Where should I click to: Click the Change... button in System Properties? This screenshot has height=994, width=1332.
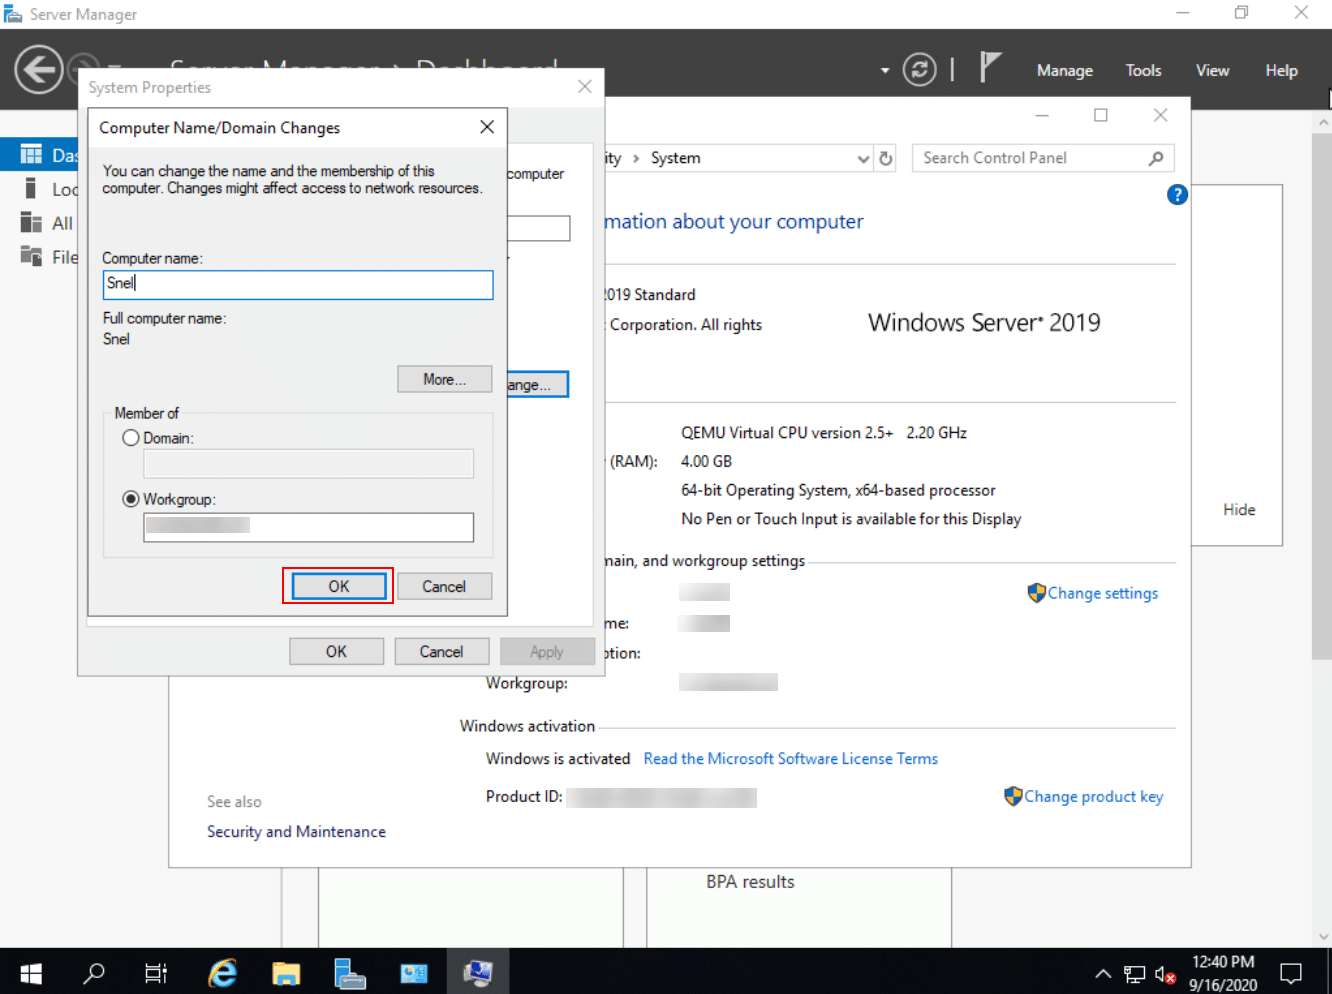(x=538, y=384)
